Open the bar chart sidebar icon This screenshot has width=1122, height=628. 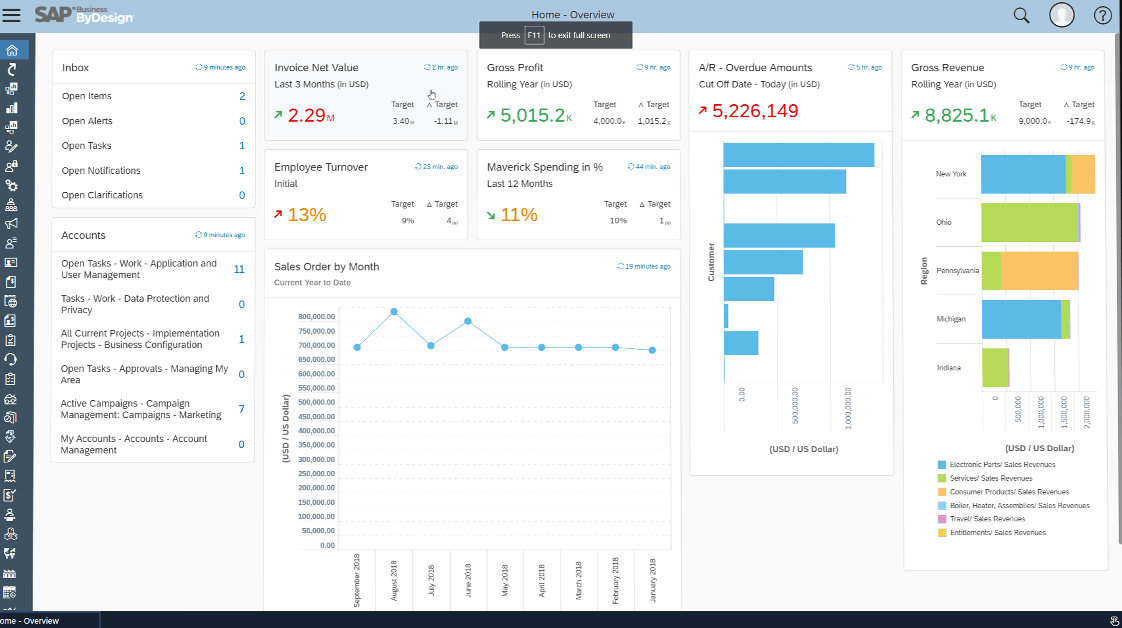point(11,108)
